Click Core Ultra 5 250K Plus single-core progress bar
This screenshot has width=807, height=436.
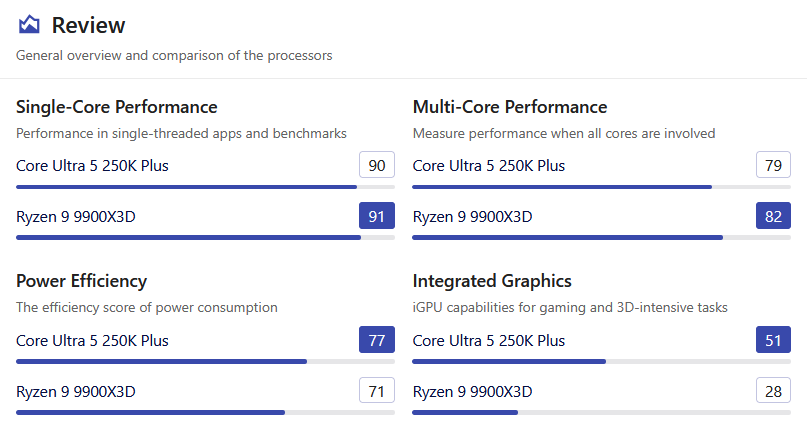coord(205,187)
